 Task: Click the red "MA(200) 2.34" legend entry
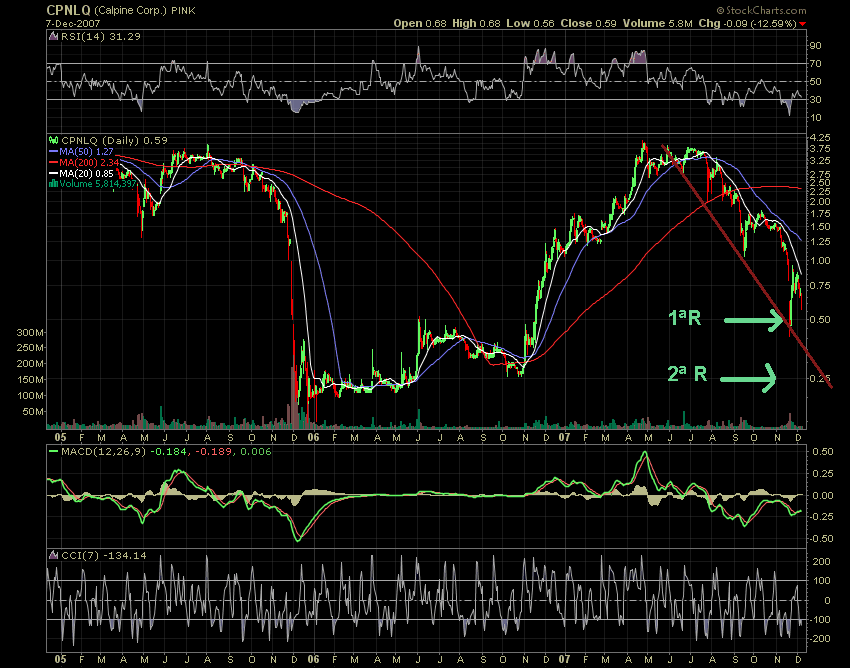pyautogui.click(x=89, y=163)
